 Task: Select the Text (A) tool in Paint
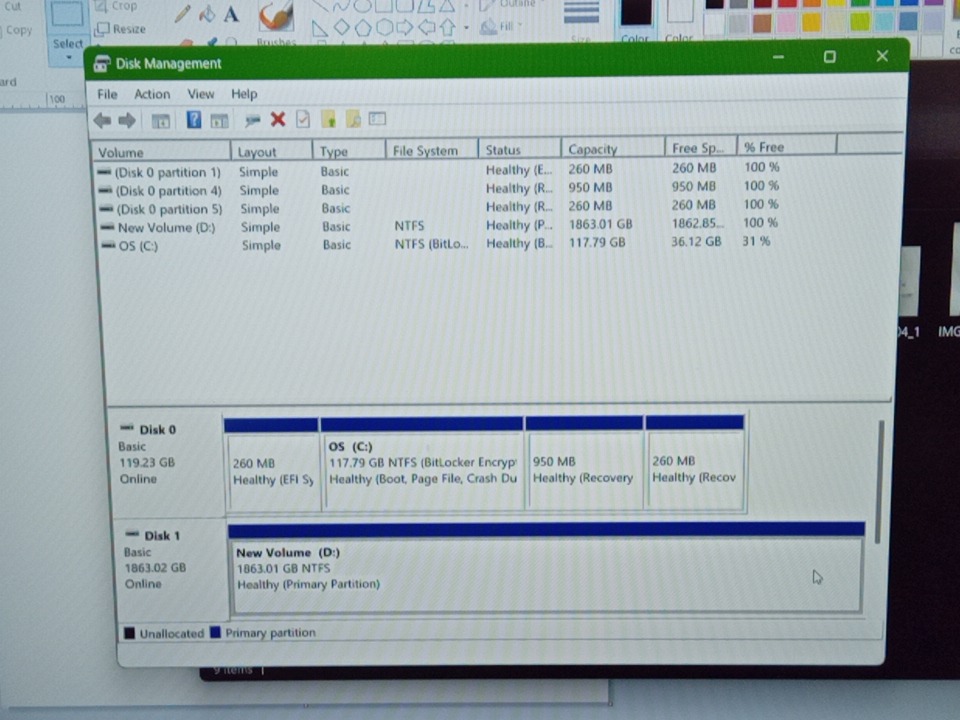(231, 13)
